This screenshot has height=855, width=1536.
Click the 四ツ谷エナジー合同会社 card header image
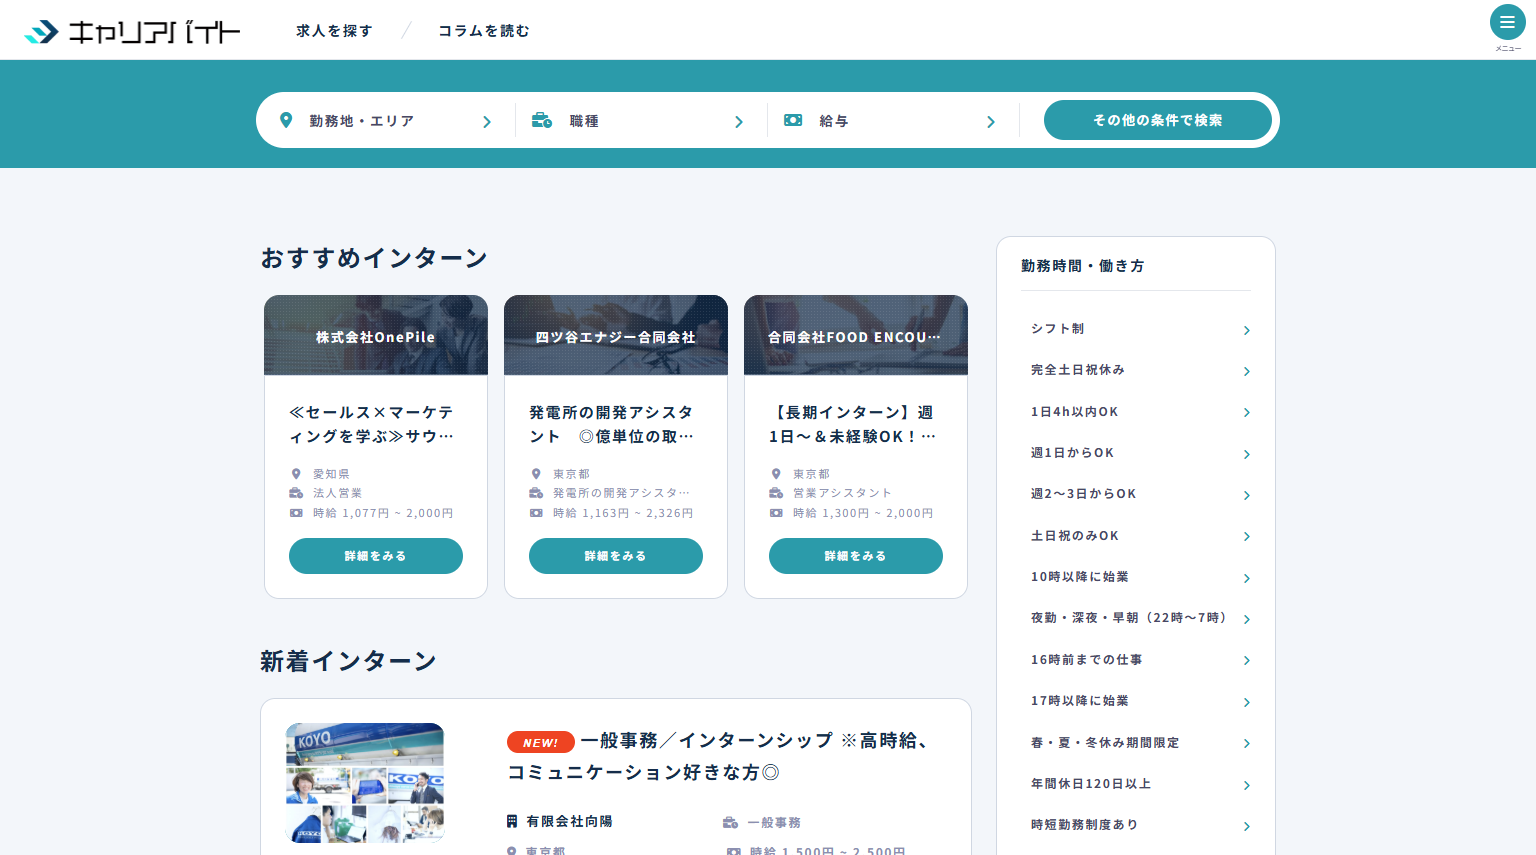[x=616, y=335]
